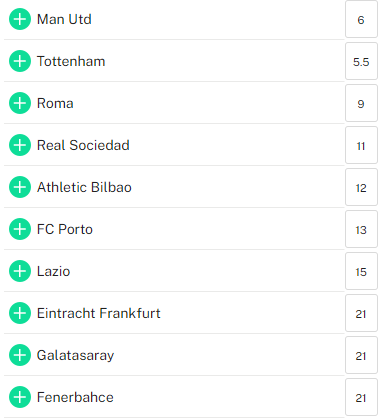
Task: Select odds 6 for Man Utd
Action: 361,19
